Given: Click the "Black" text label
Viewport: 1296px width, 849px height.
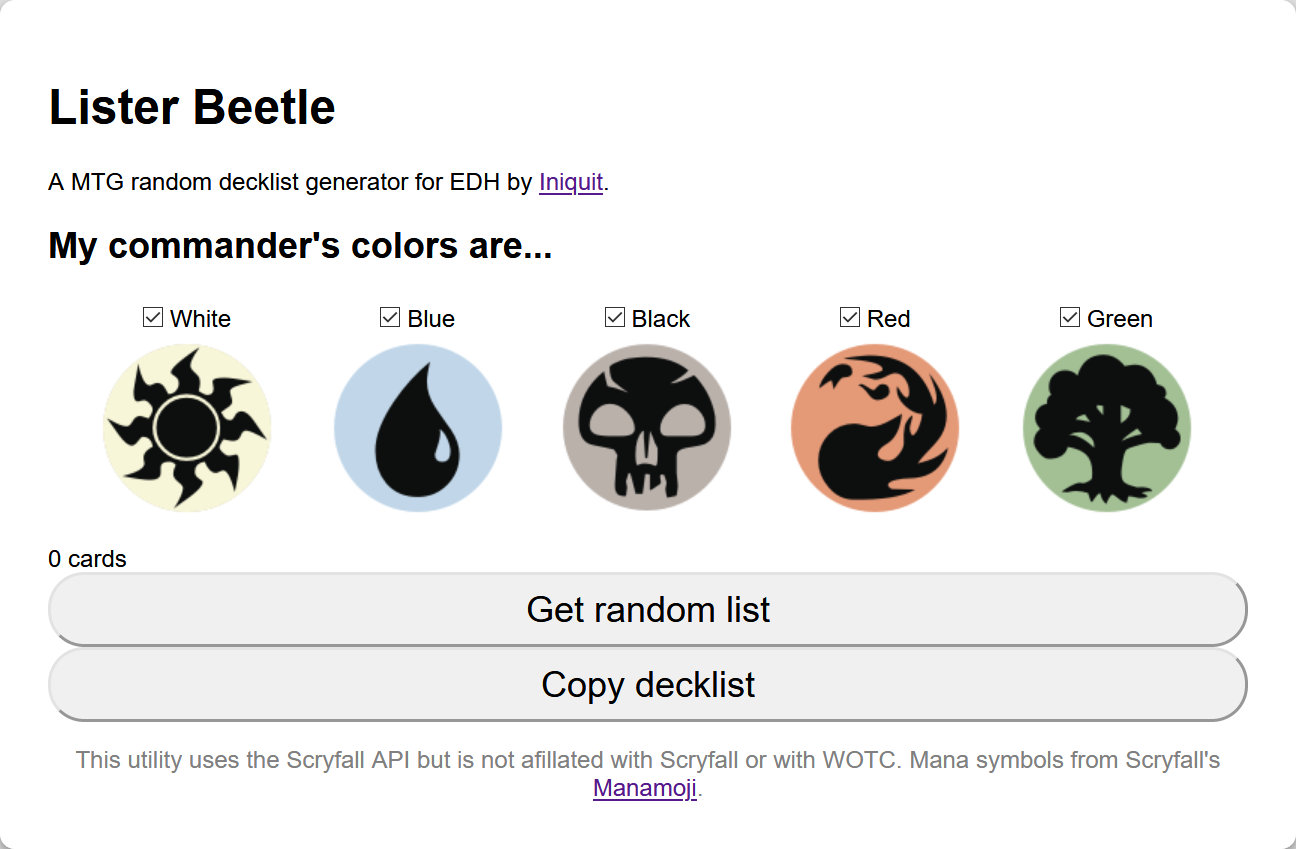Looking at the screenshot, I should (x=661, y=319).
